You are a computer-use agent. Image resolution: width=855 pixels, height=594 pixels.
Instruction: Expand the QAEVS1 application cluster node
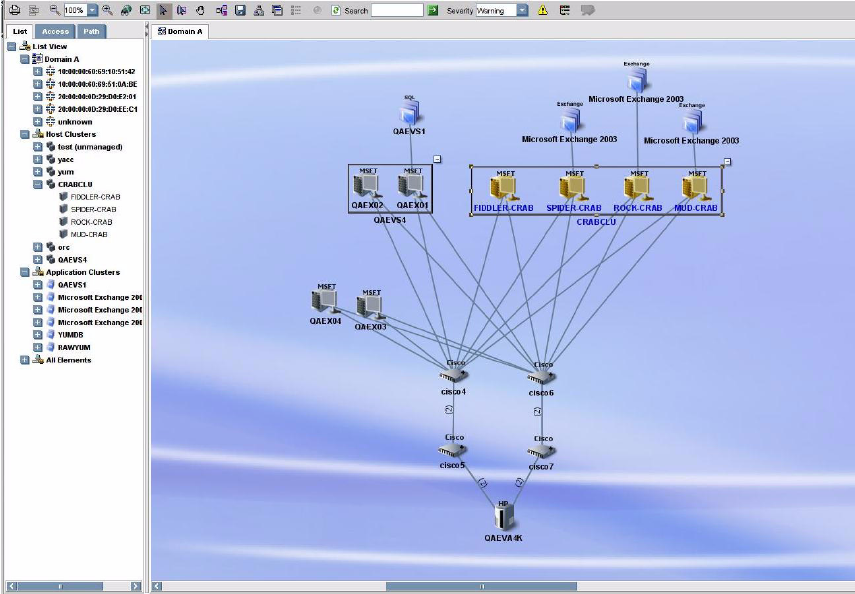(x=37, y=285)
